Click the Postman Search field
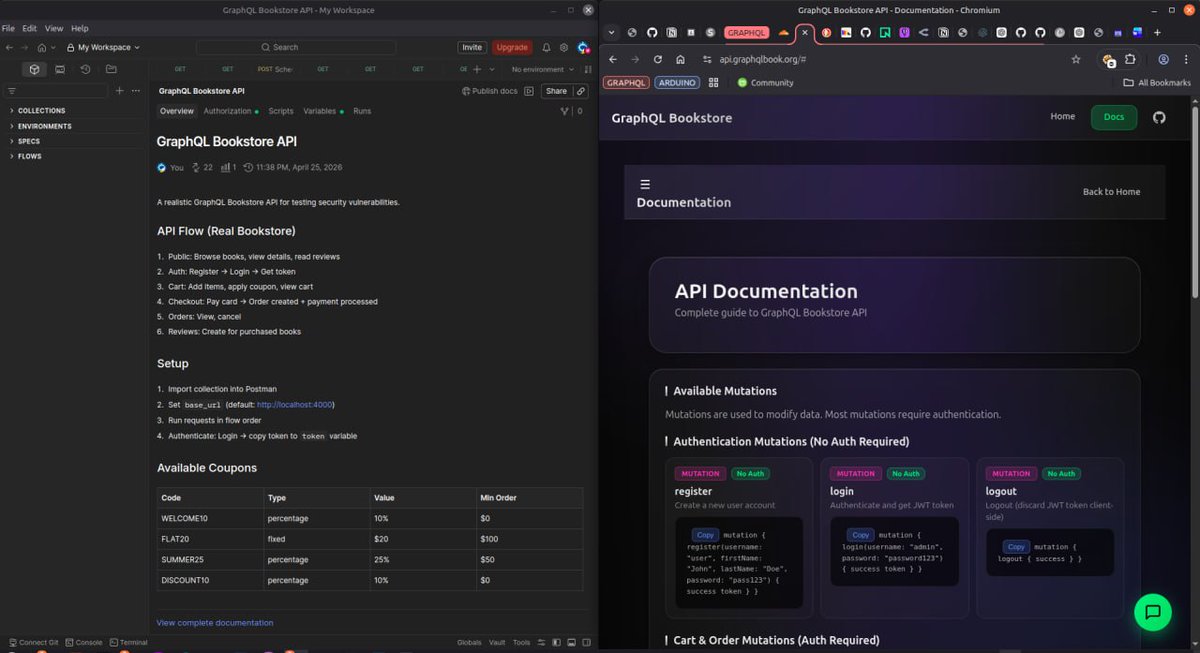 296,47
